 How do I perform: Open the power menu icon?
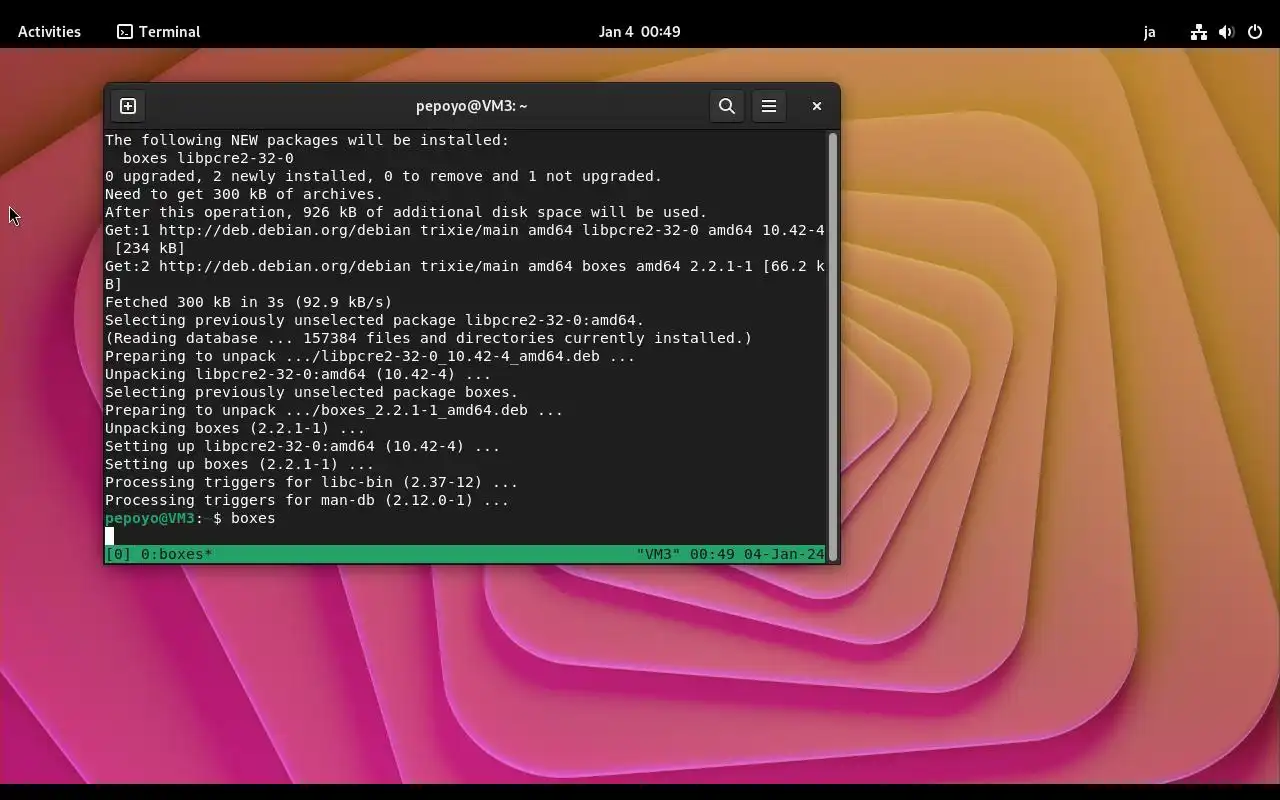[x=1255, y=32]
